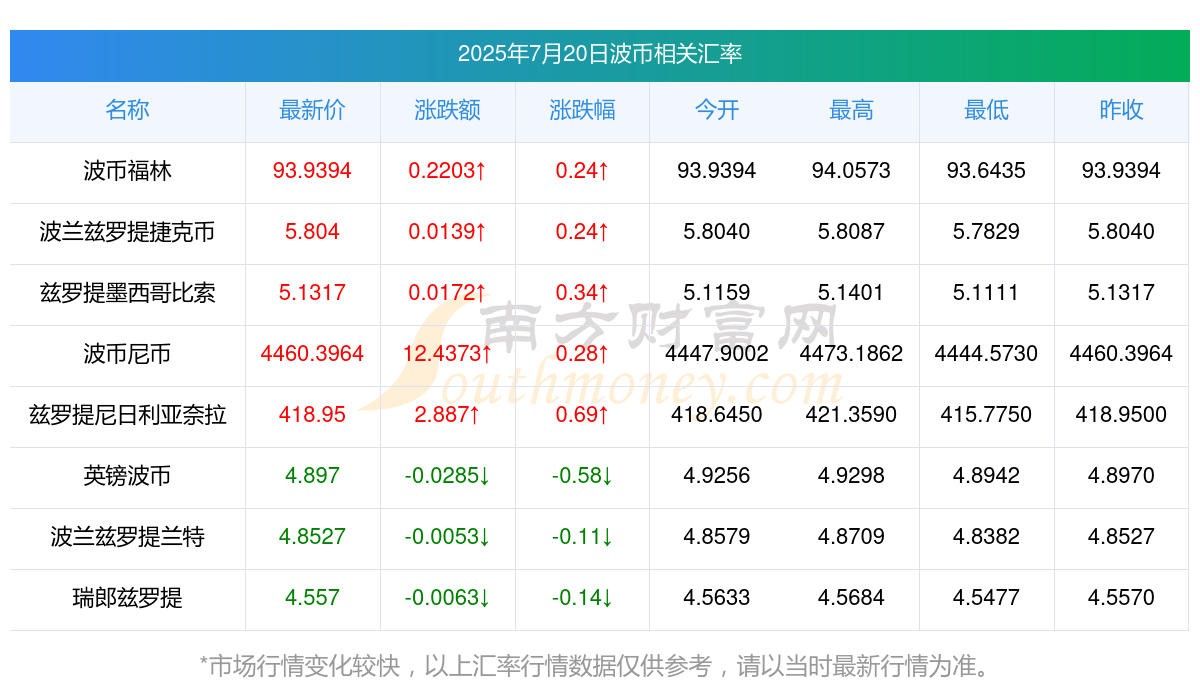Select the 涨跌额 column header
Viewport: 1200px width, 698px height.
[x=447, y=110]
